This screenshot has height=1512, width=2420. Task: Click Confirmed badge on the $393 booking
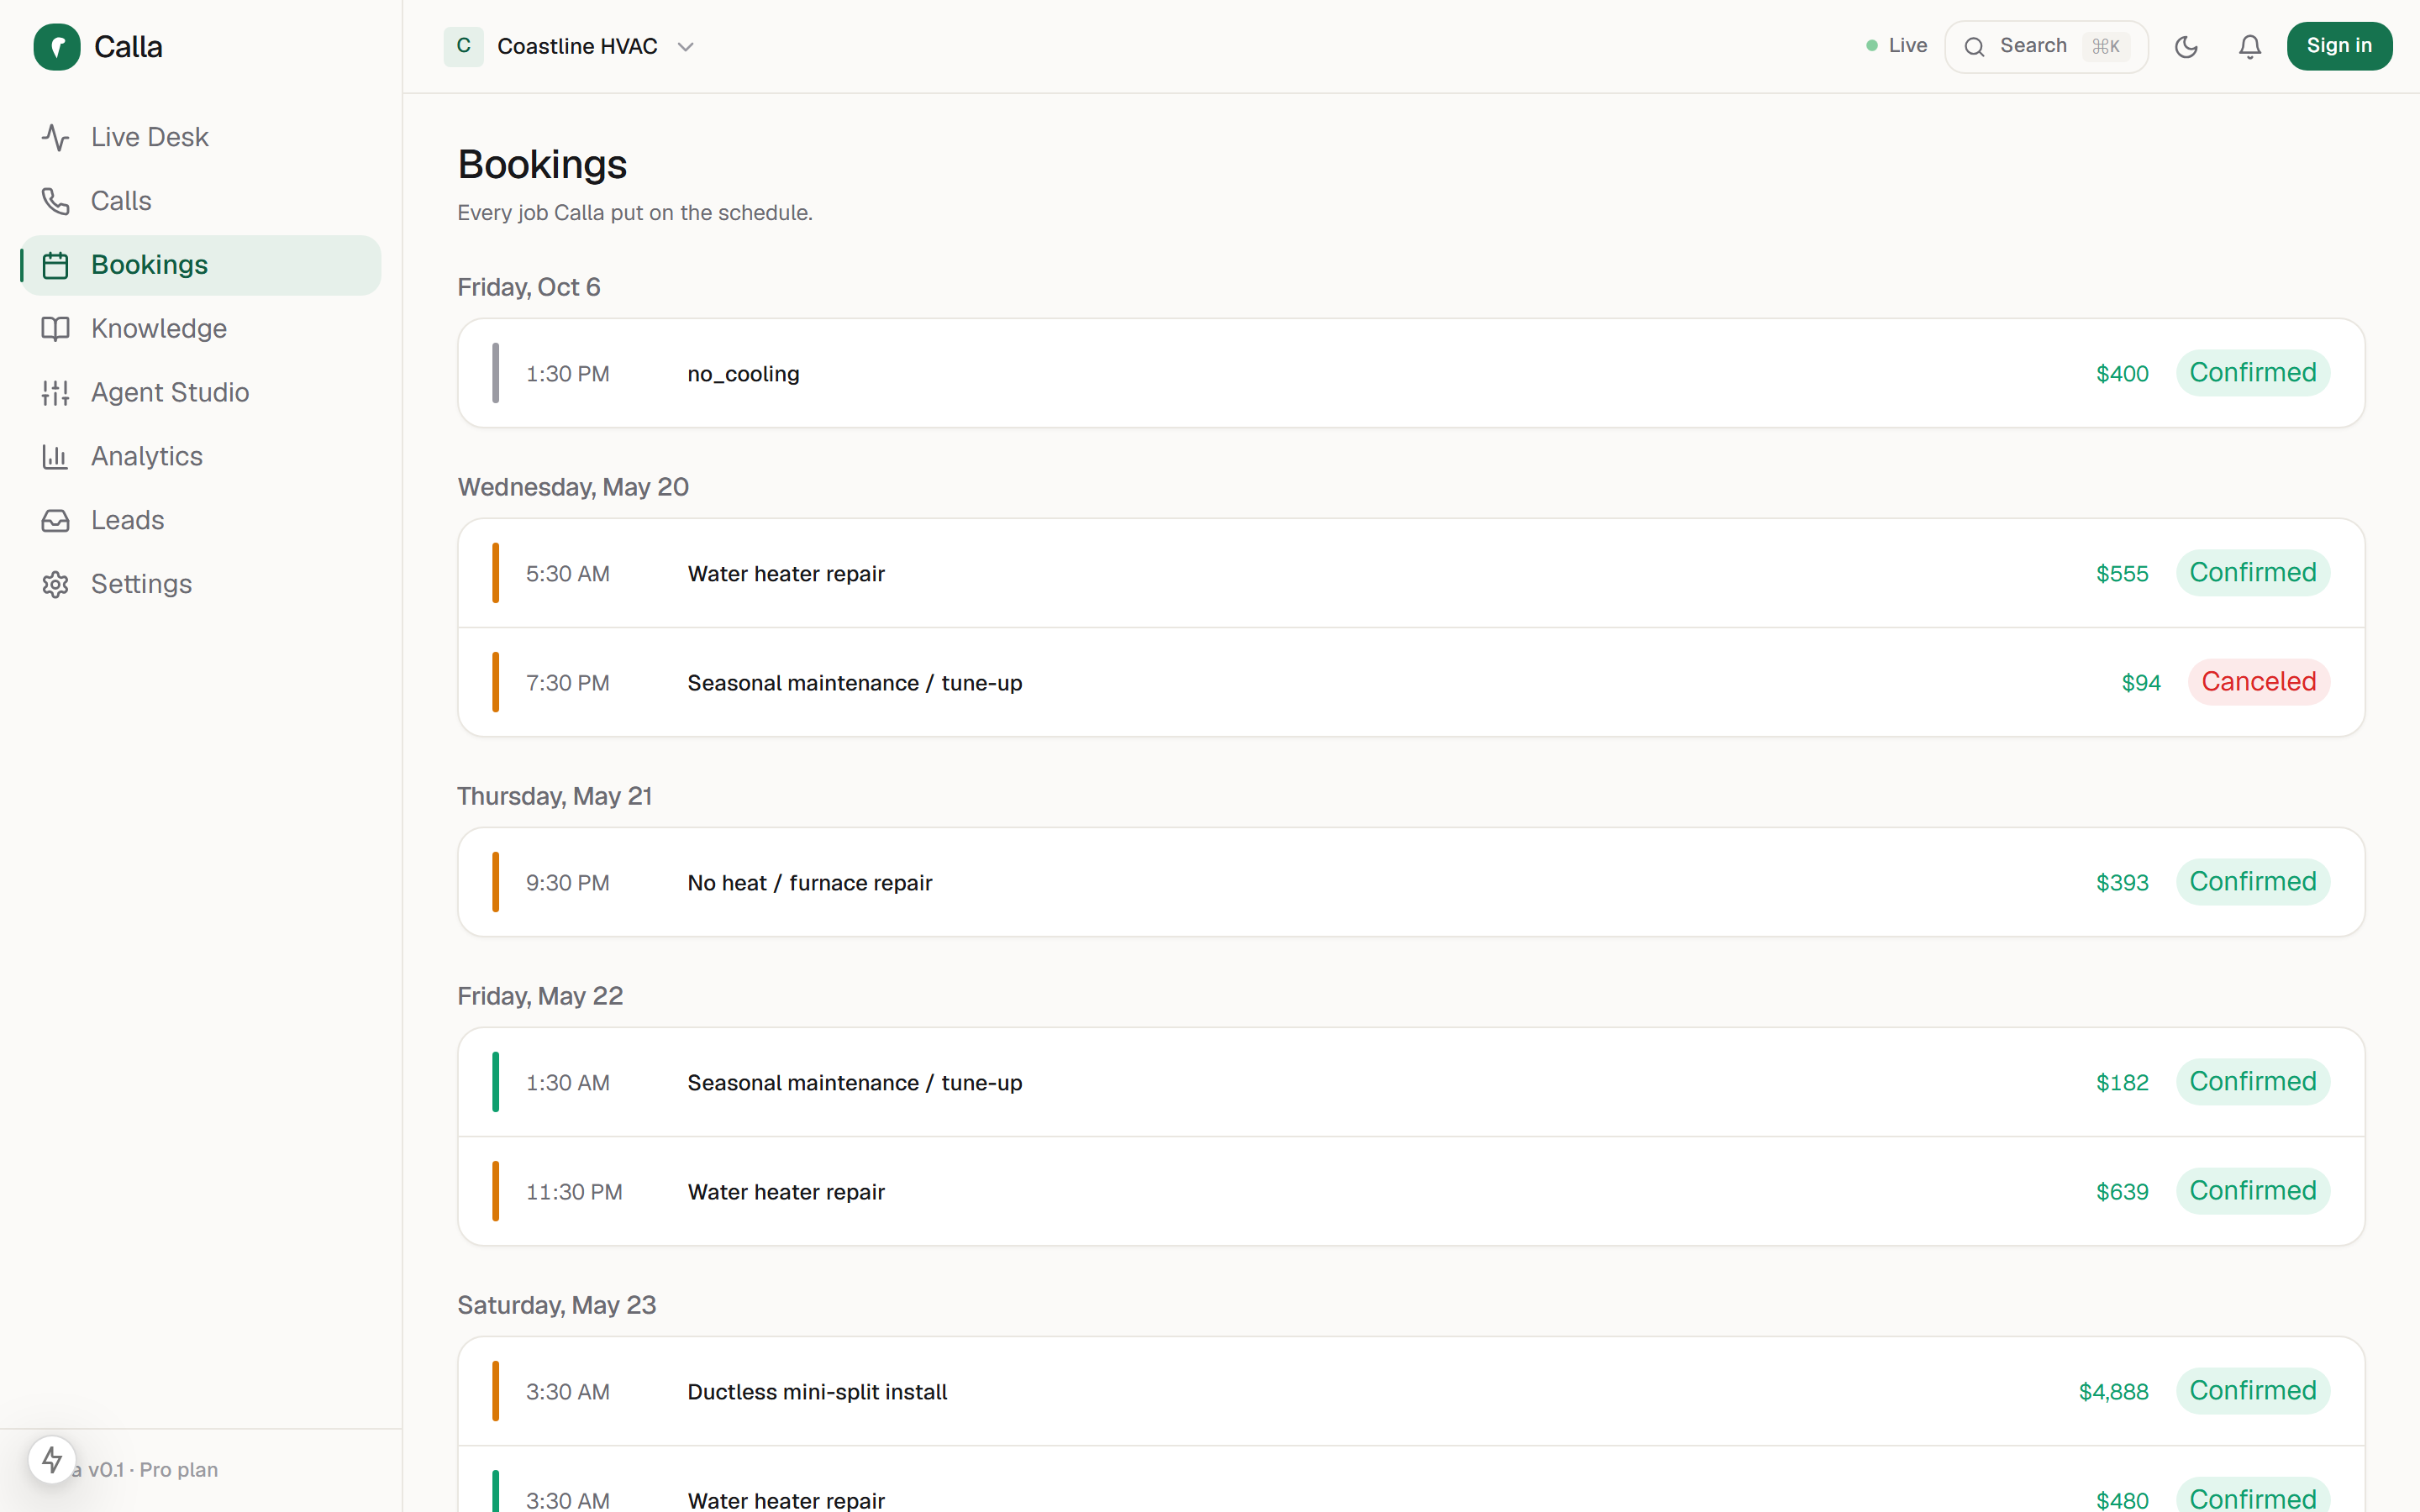pos(2252,882)
